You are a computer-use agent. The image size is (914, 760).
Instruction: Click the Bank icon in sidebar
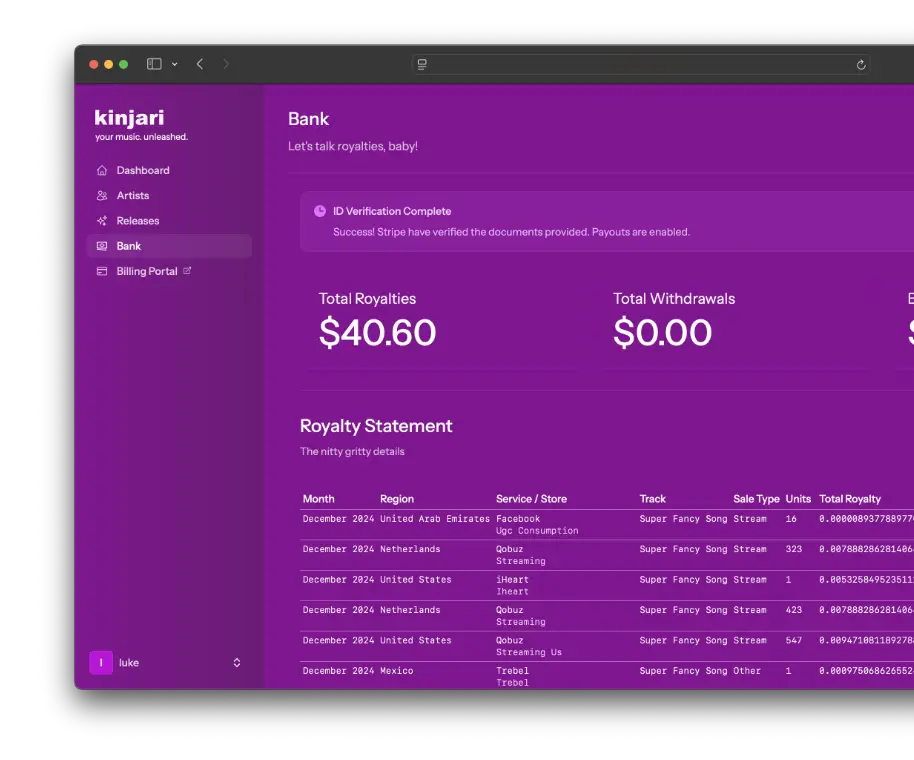point(102,246)
